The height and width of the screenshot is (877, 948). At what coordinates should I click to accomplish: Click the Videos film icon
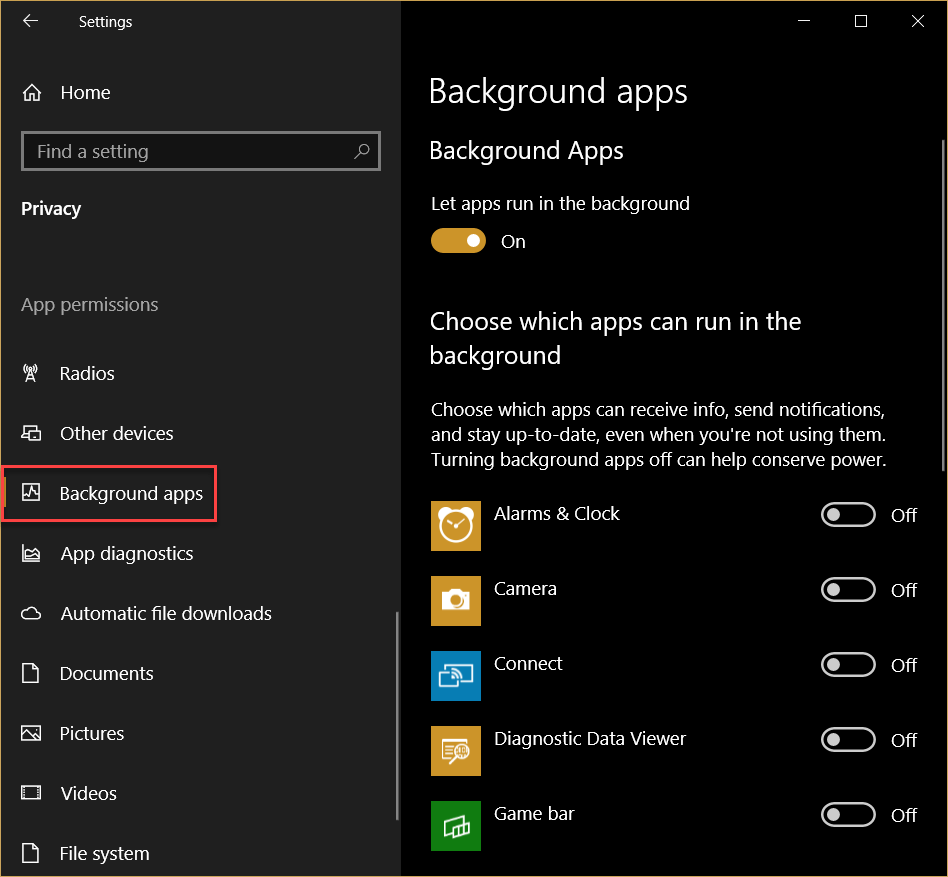point(31,793)
